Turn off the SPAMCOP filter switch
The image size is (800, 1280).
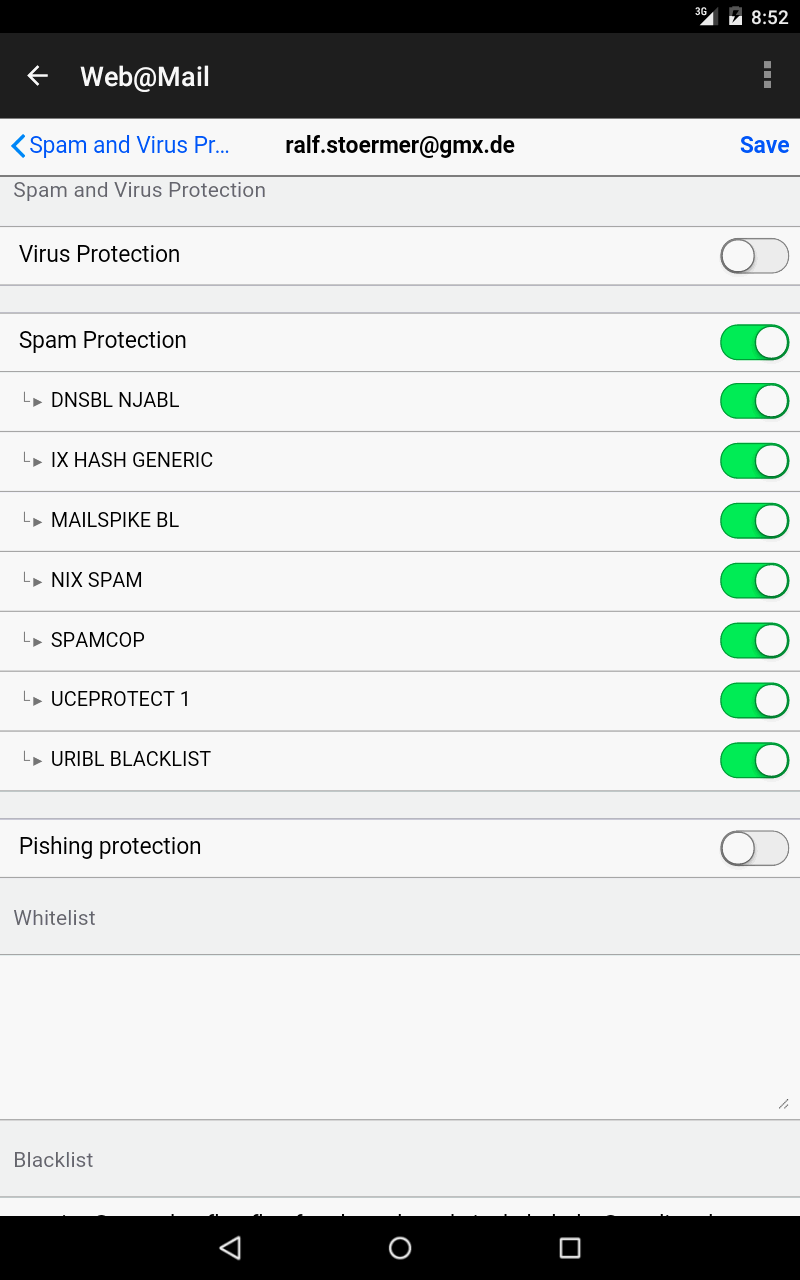coord(754,641)
